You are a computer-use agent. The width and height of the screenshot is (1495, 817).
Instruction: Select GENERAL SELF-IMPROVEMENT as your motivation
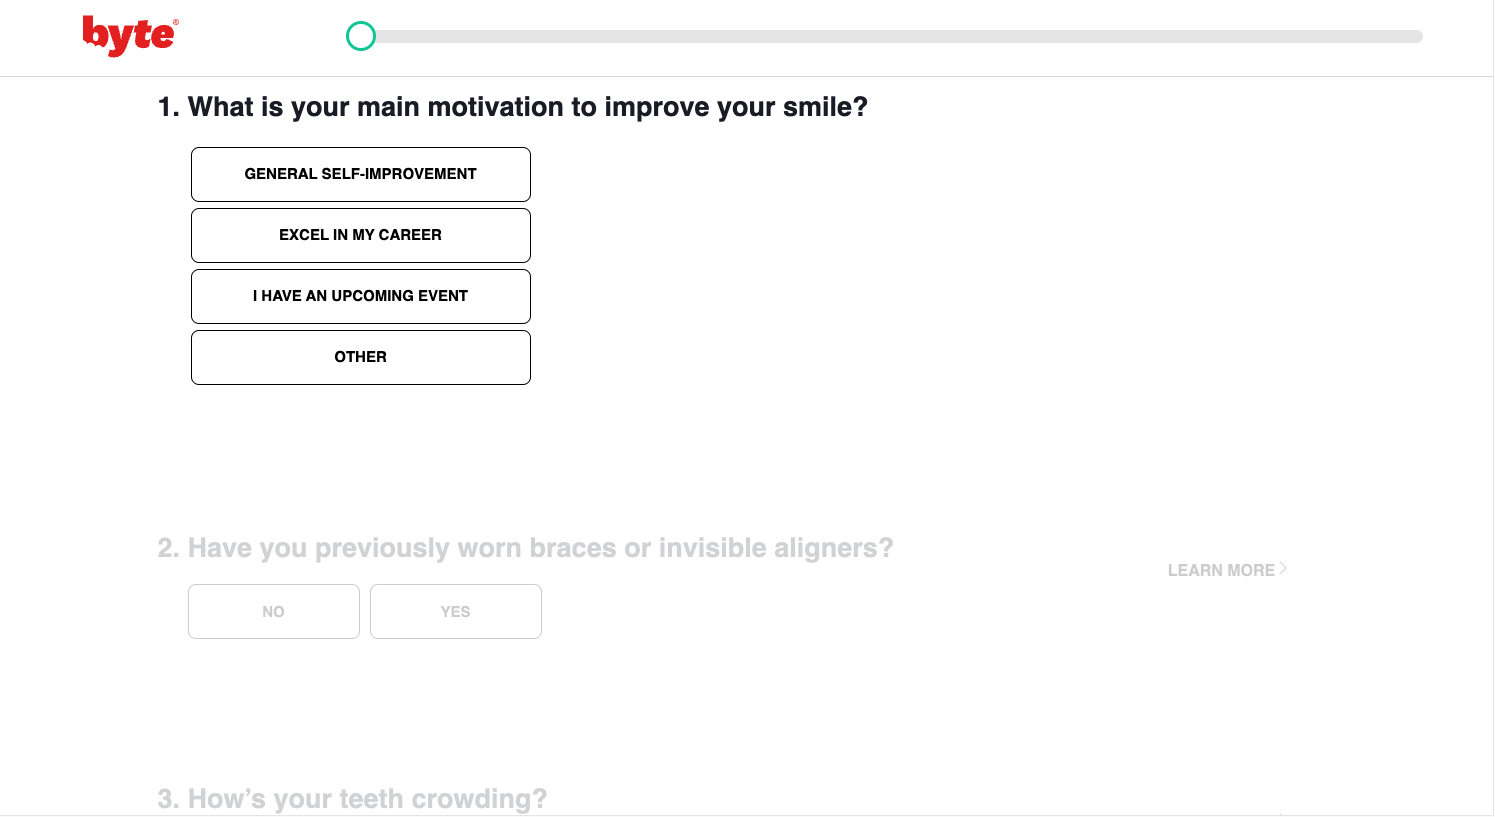[x=360, y=174]
